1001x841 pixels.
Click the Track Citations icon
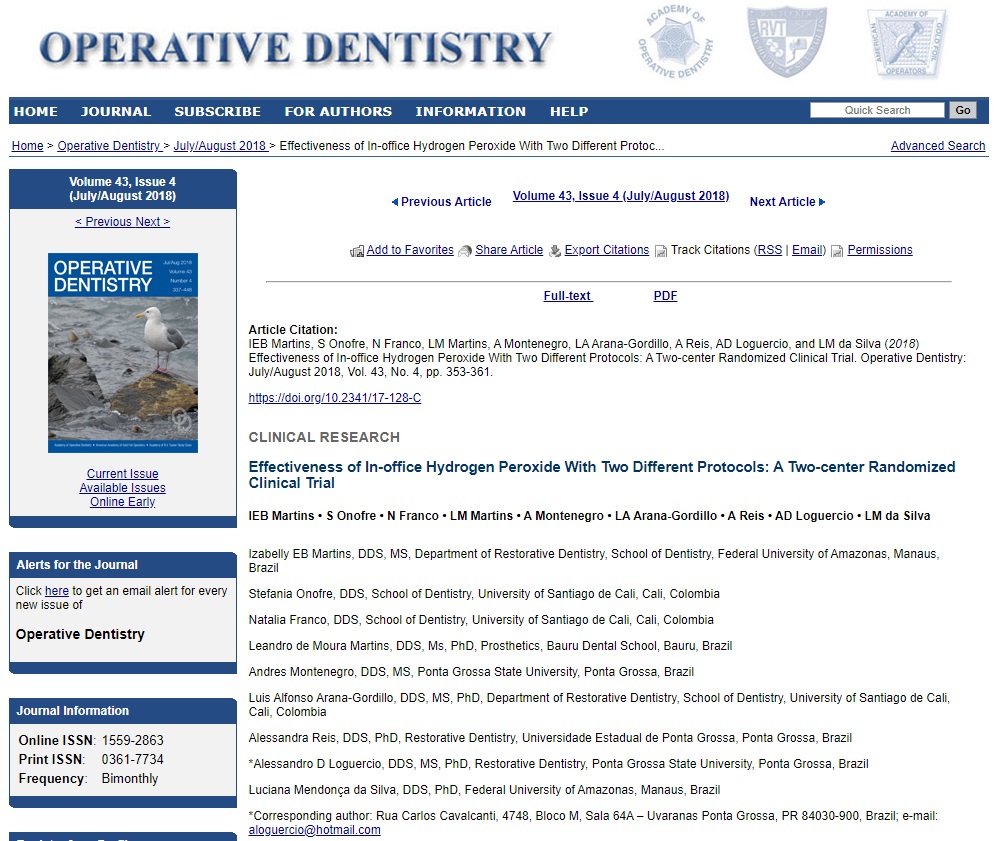661,251
